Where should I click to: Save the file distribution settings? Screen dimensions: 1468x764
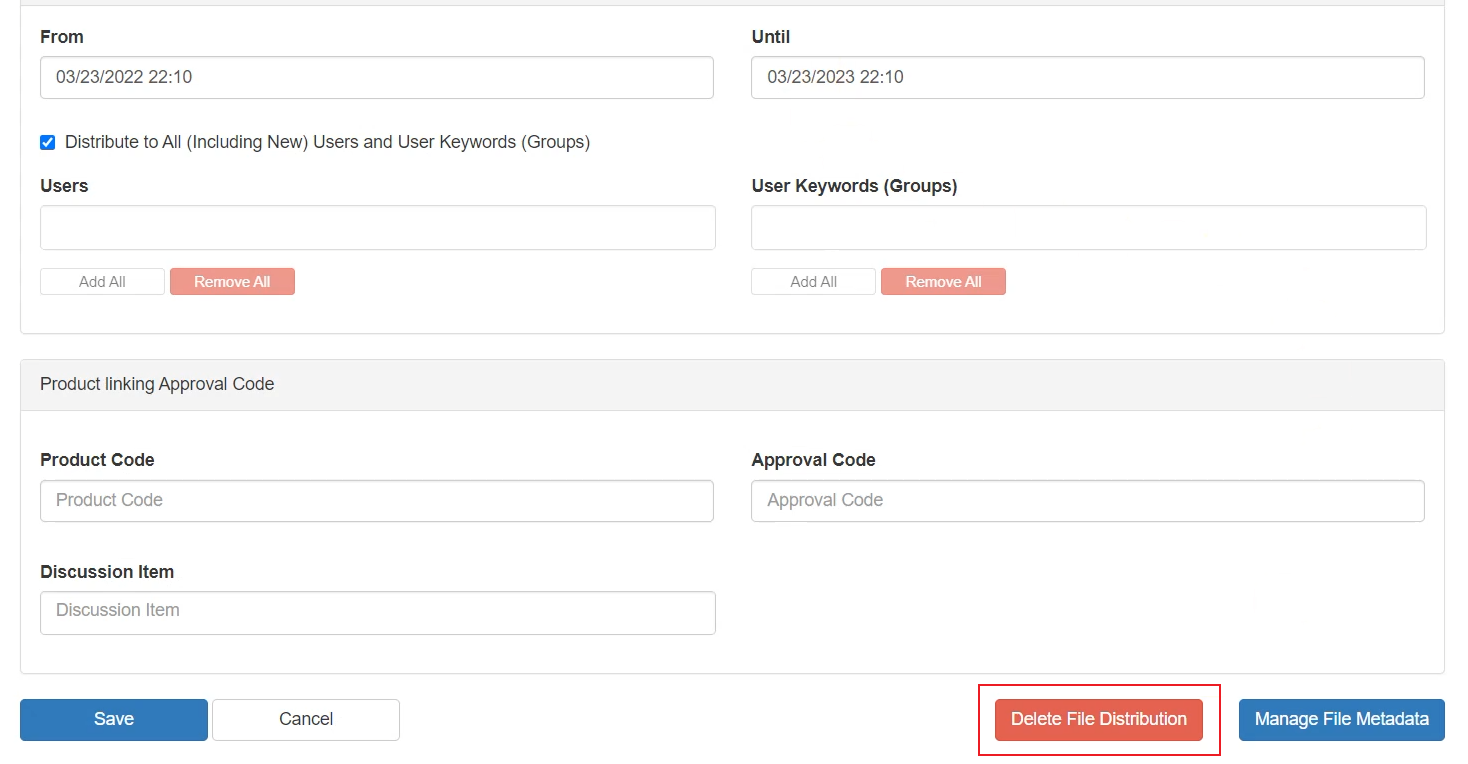114,719
